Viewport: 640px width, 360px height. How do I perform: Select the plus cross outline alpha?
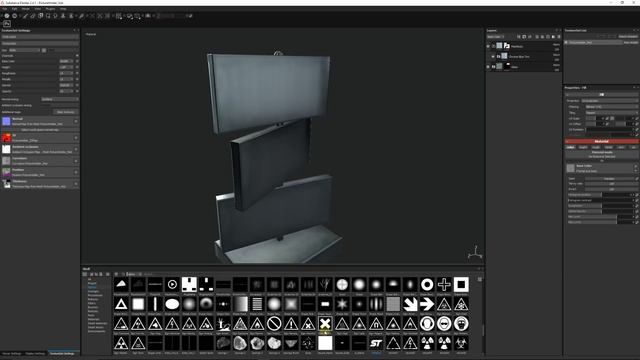(444, 284)
